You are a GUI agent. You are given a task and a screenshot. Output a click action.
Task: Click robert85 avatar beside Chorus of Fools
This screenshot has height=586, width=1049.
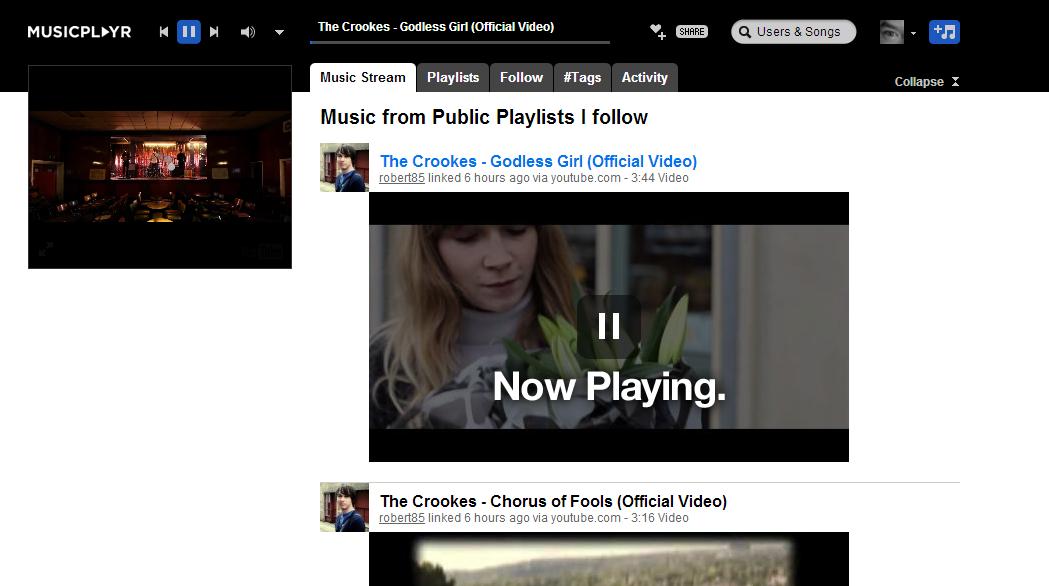[x=344, y=507]
